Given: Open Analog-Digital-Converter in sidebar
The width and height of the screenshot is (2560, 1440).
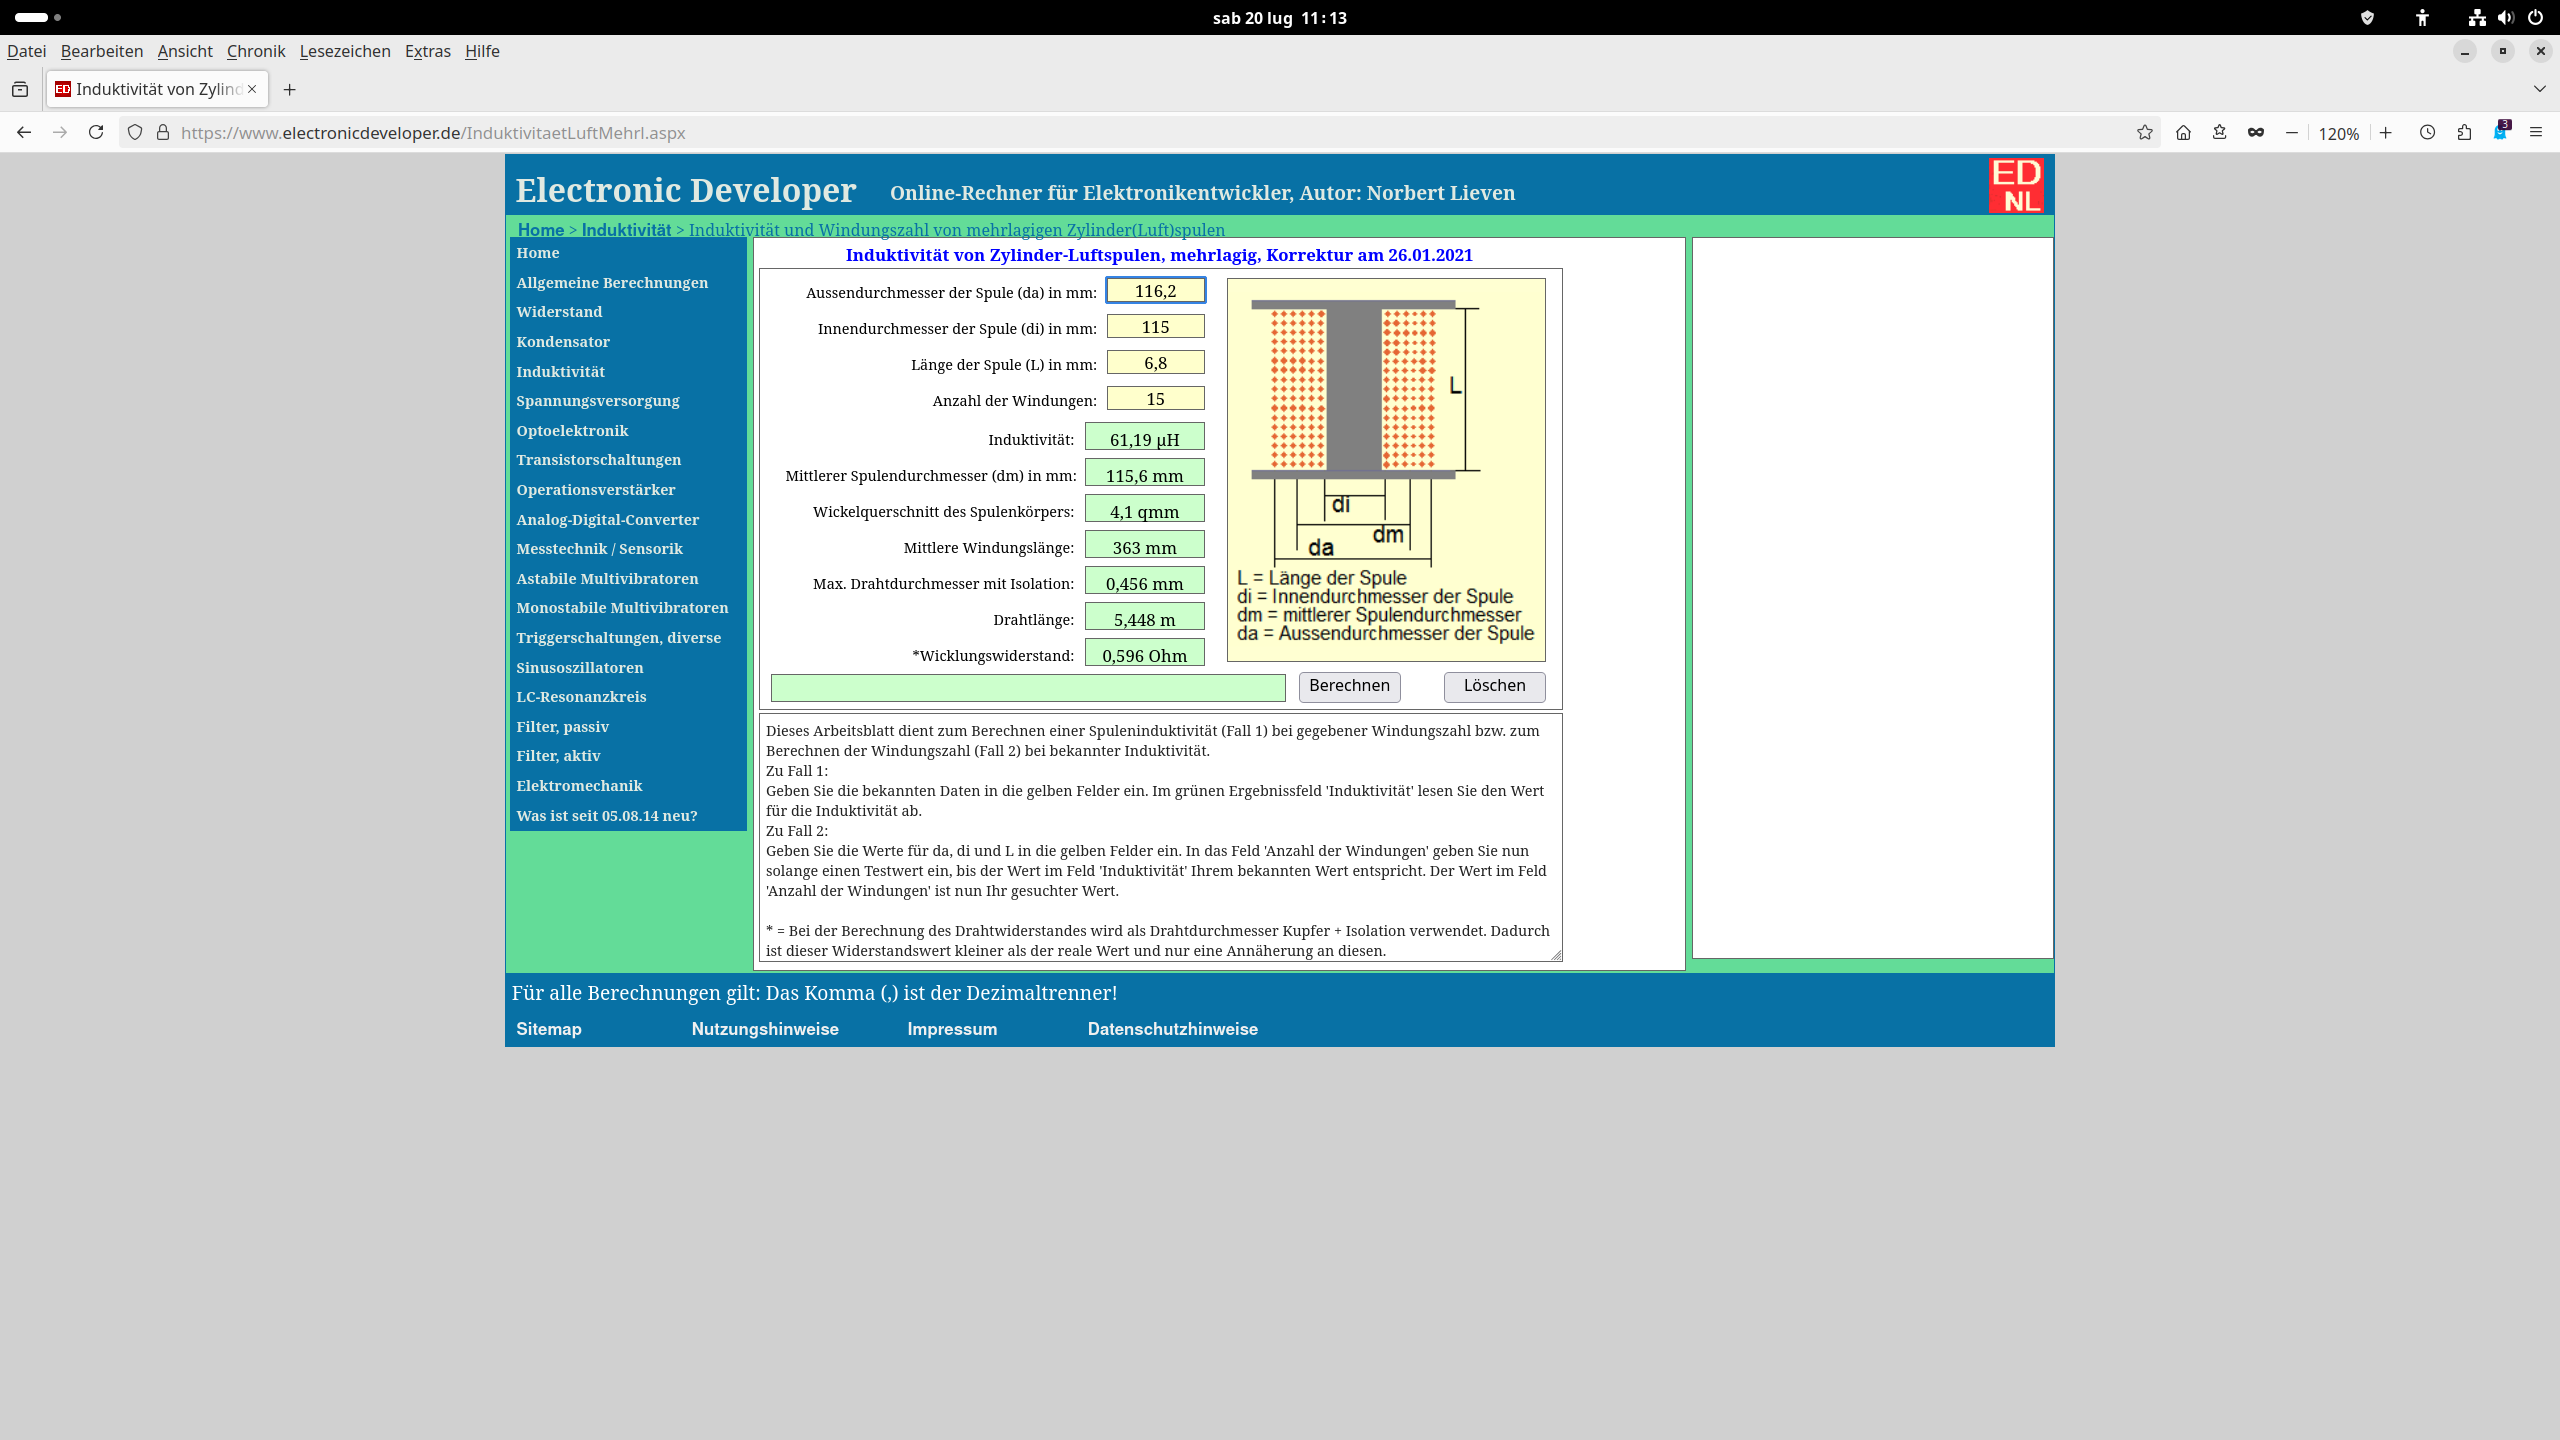Looking at the screenshot, I should click(608, 520).
